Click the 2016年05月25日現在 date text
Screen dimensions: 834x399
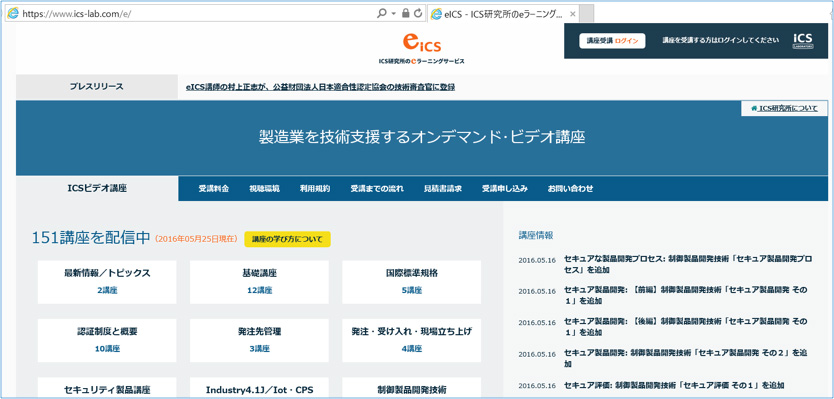click(196, 239)
